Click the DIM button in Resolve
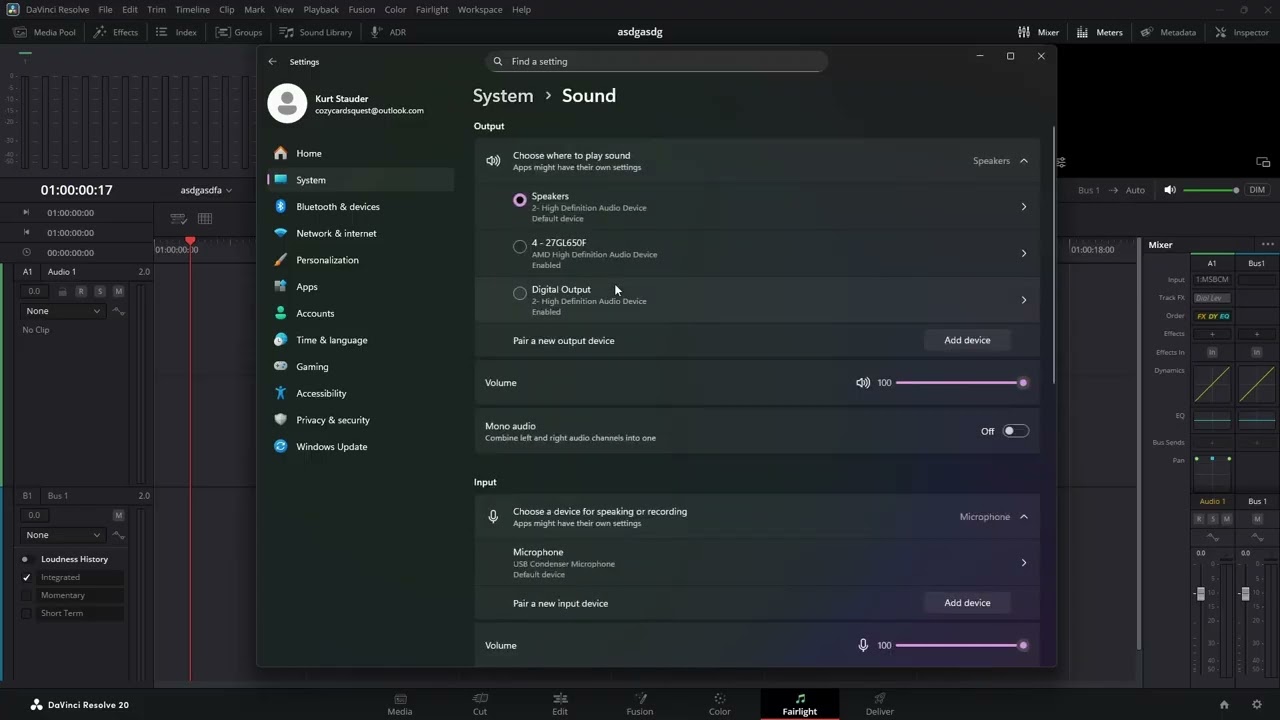 point(1257,190)
